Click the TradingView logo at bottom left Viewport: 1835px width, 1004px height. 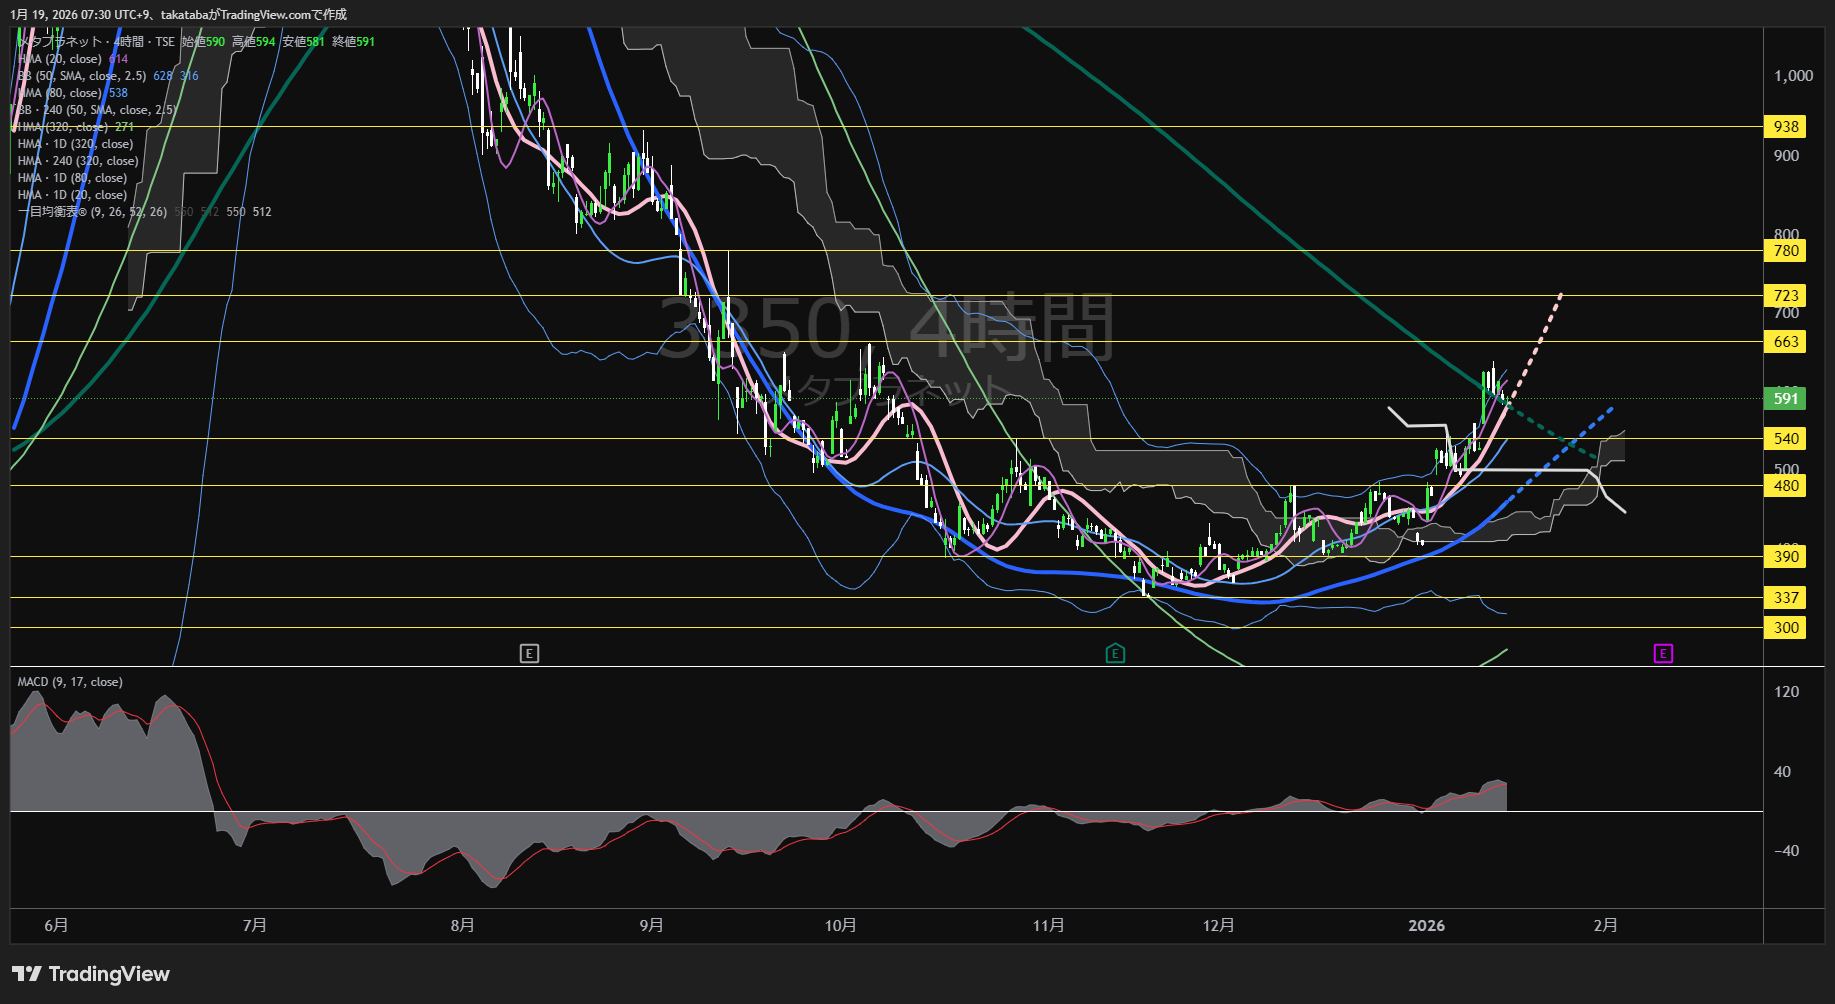91,974
